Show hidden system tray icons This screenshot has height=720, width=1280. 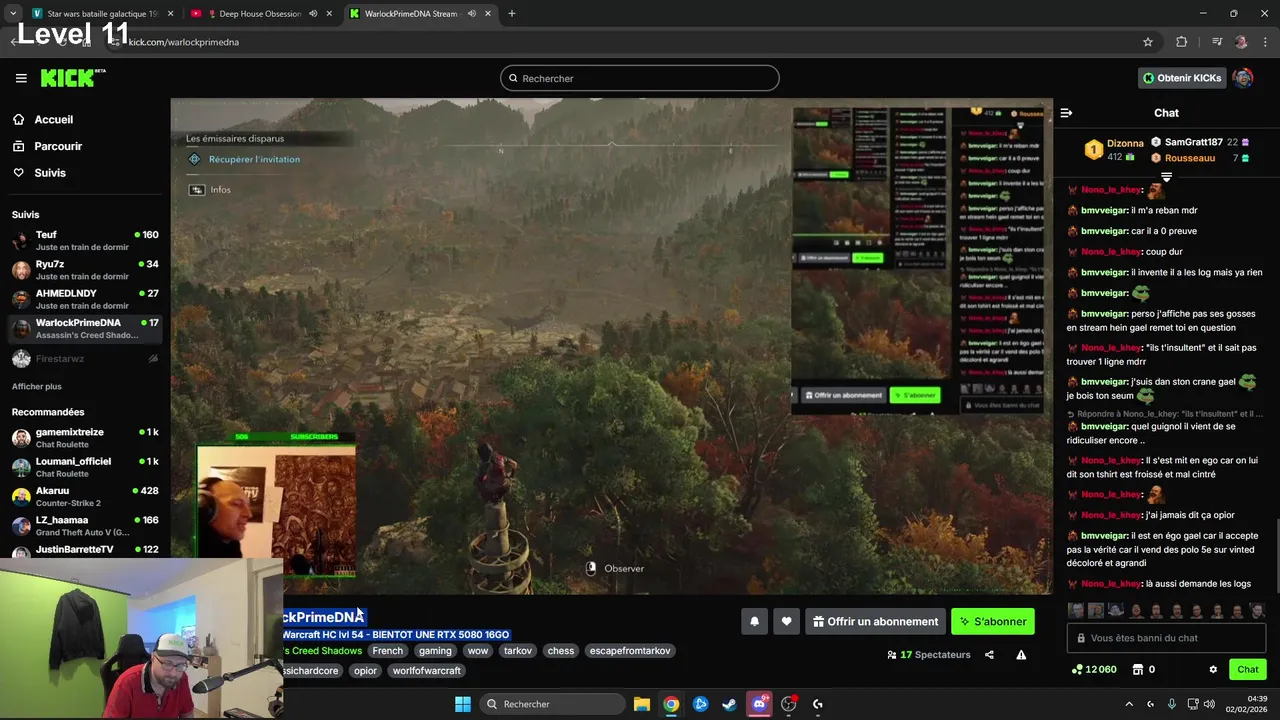(1129, 704)
